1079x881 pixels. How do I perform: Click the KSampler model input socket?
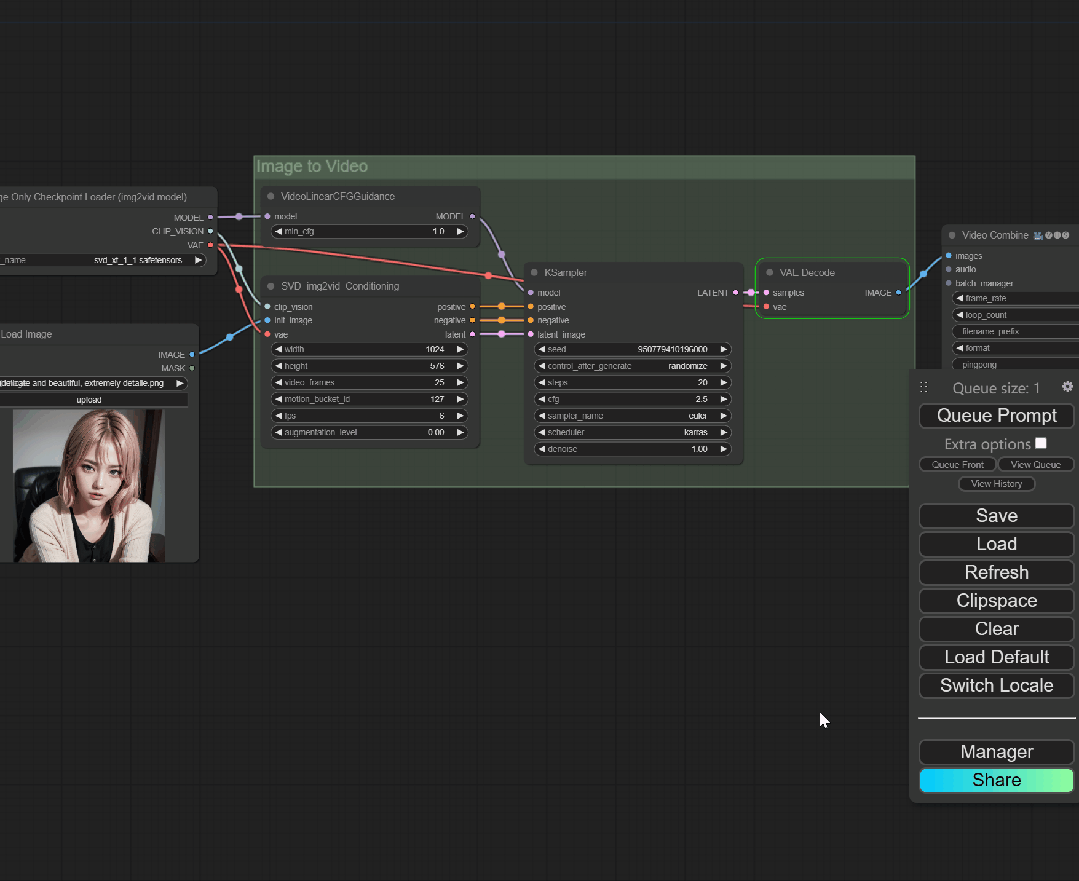click(x=531, y=293)
